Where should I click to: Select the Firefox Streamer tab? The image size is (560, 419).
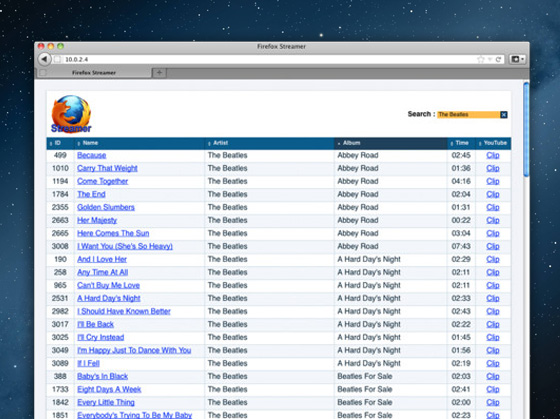pyautogui.click(x=94, y=73)
